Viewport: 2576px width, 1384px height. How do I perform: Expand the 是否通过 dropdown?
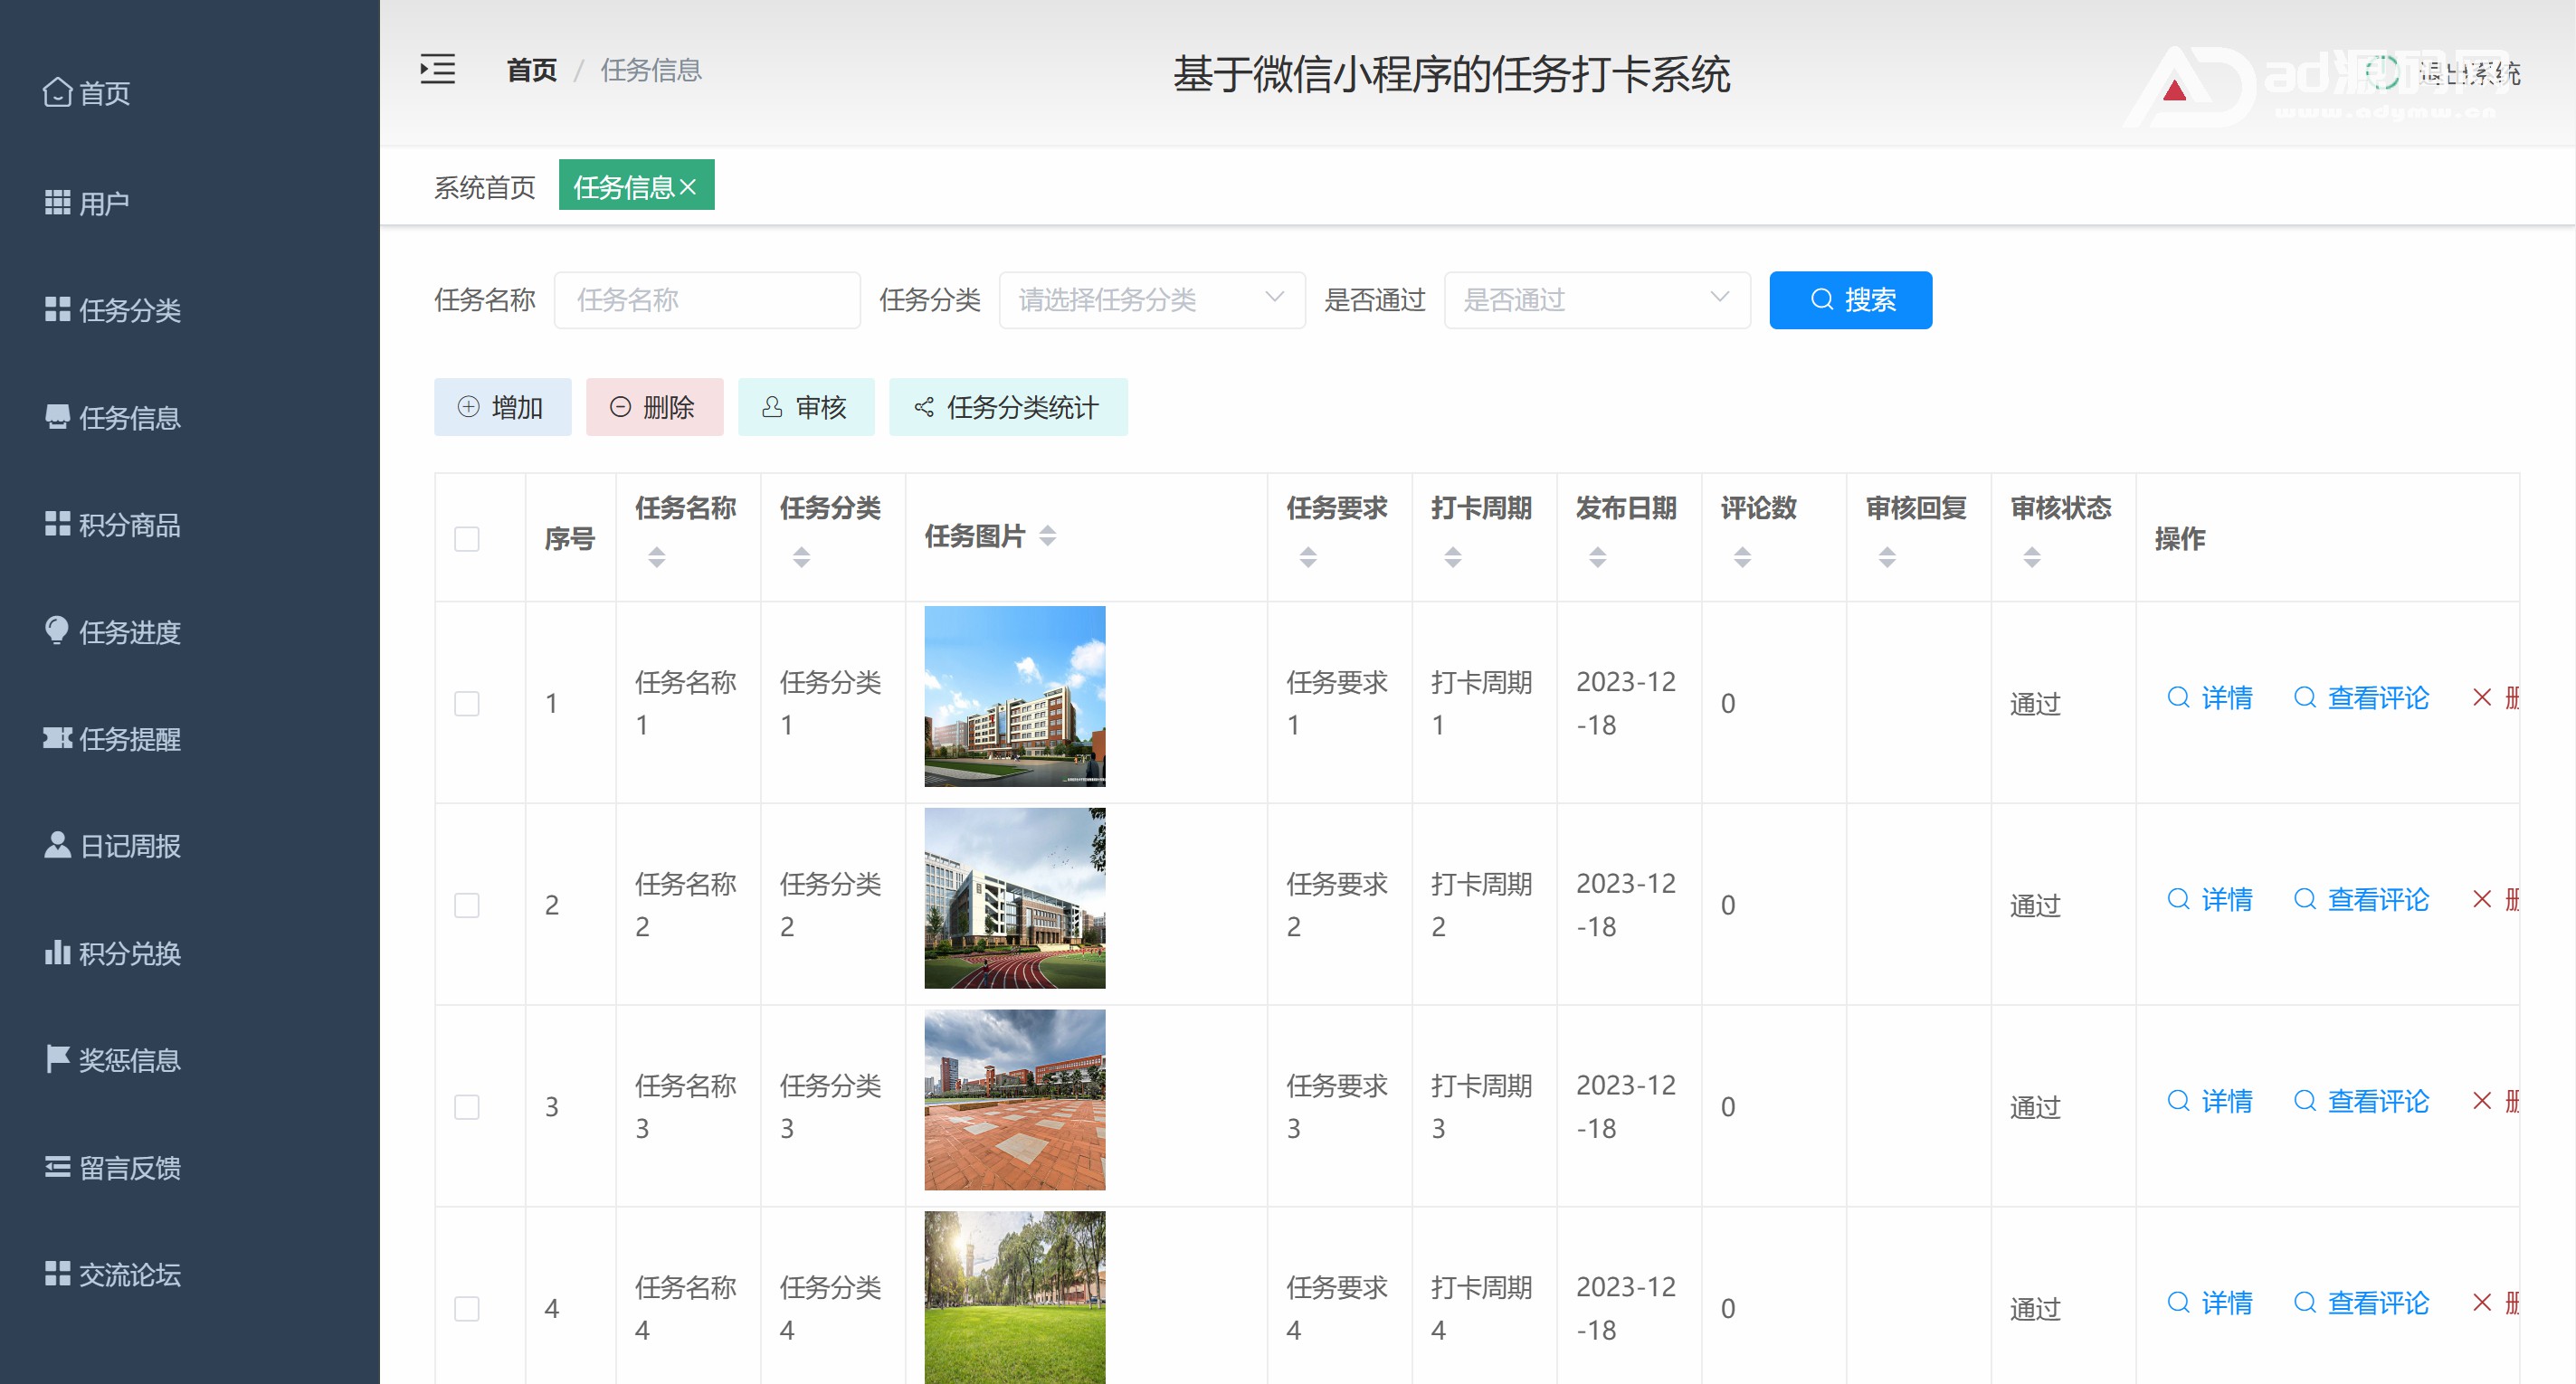click(1596, 299)
